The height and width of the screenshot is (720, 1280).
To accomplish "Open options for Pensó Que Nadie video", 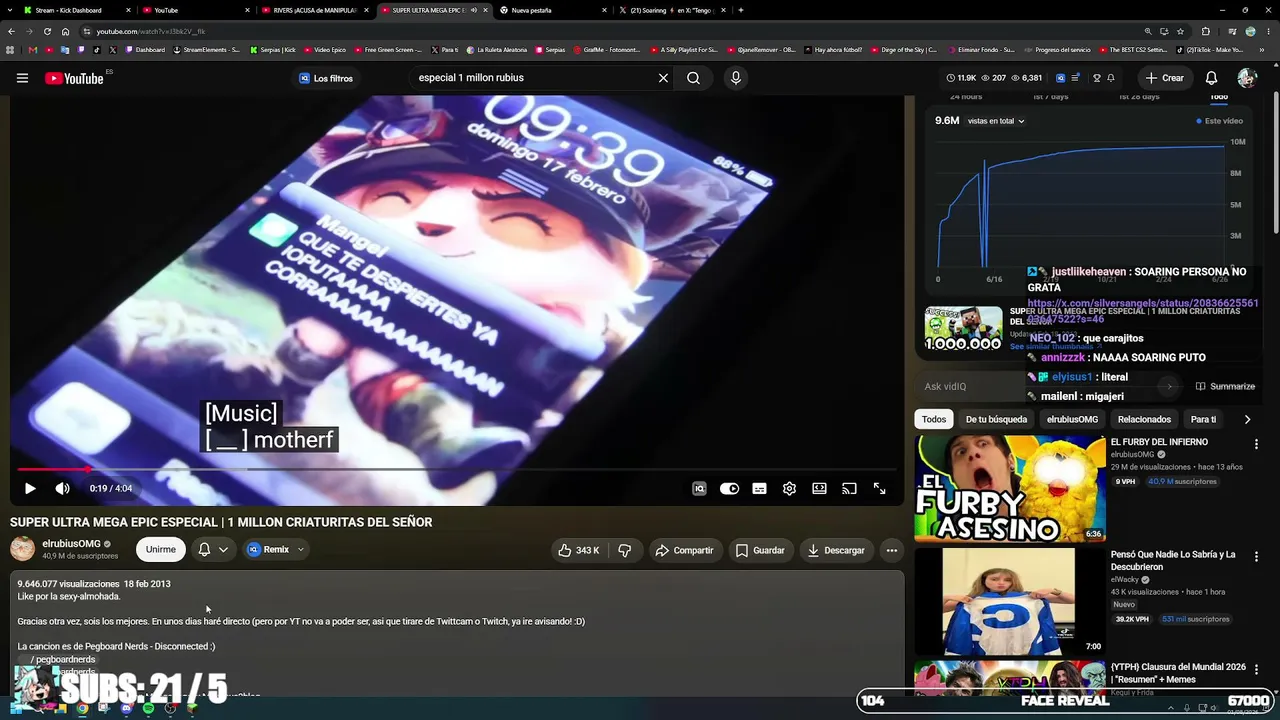I will [1256, 556].
